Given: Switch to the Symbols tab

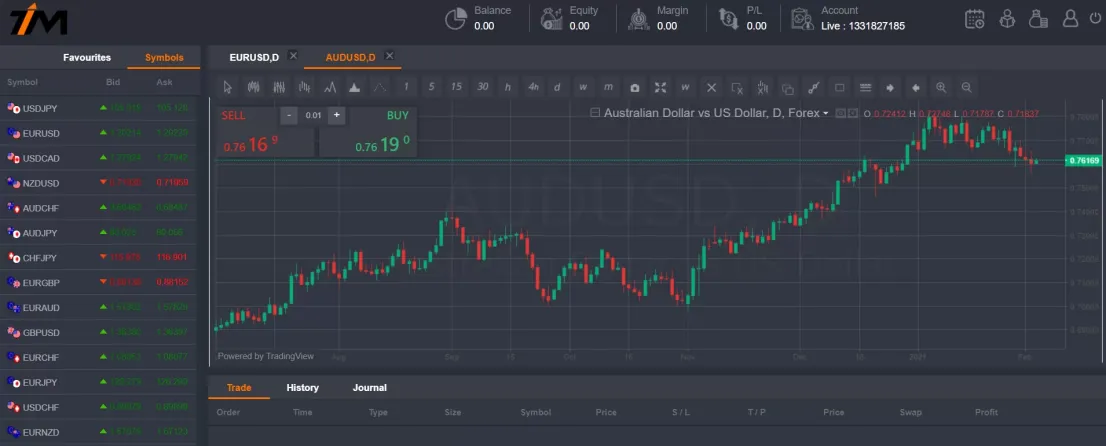Looking at the screenshot, I should pos(164,57).
